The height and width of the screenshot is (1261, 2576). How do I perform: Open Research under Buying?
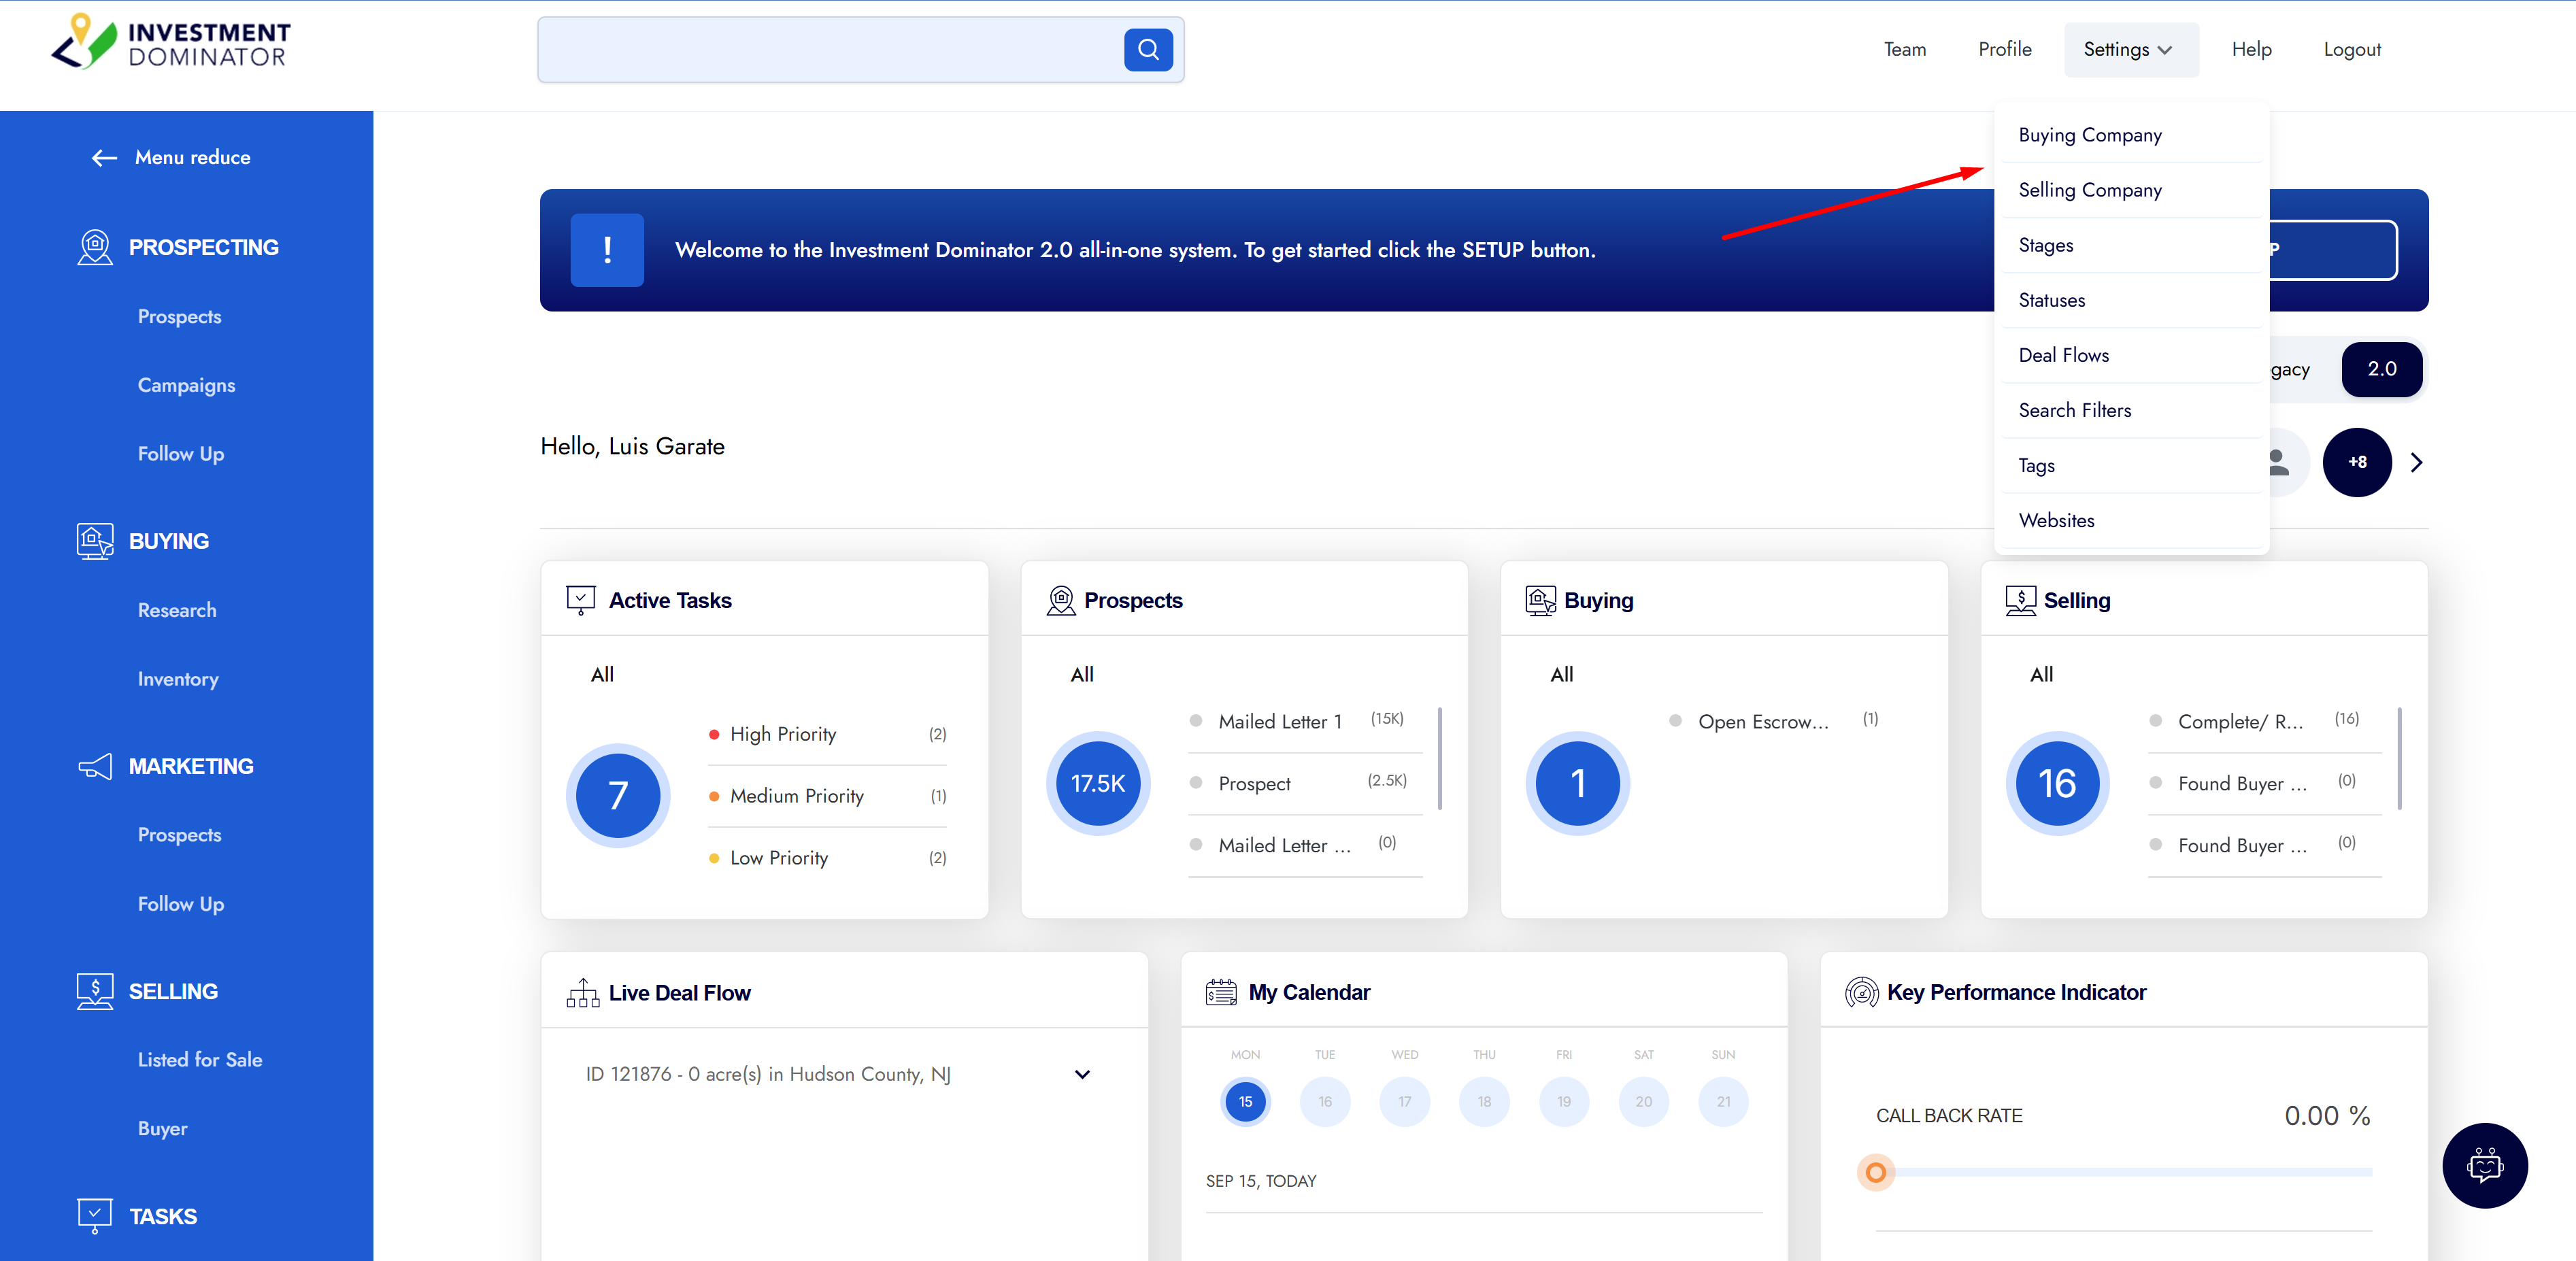coord(177,610)
